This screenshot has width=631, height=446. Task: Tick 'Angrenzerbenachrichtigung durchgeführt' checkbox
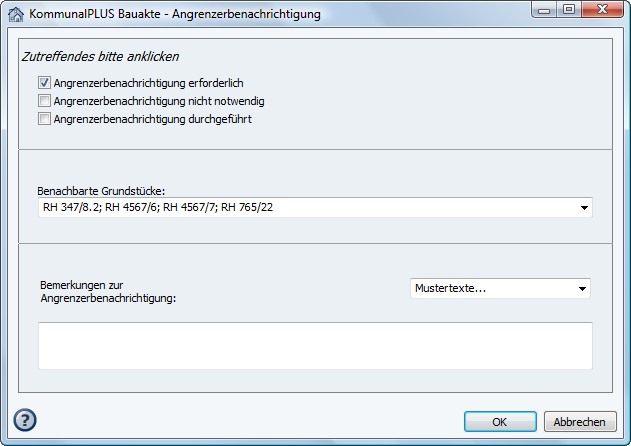[x=44, y=119]
